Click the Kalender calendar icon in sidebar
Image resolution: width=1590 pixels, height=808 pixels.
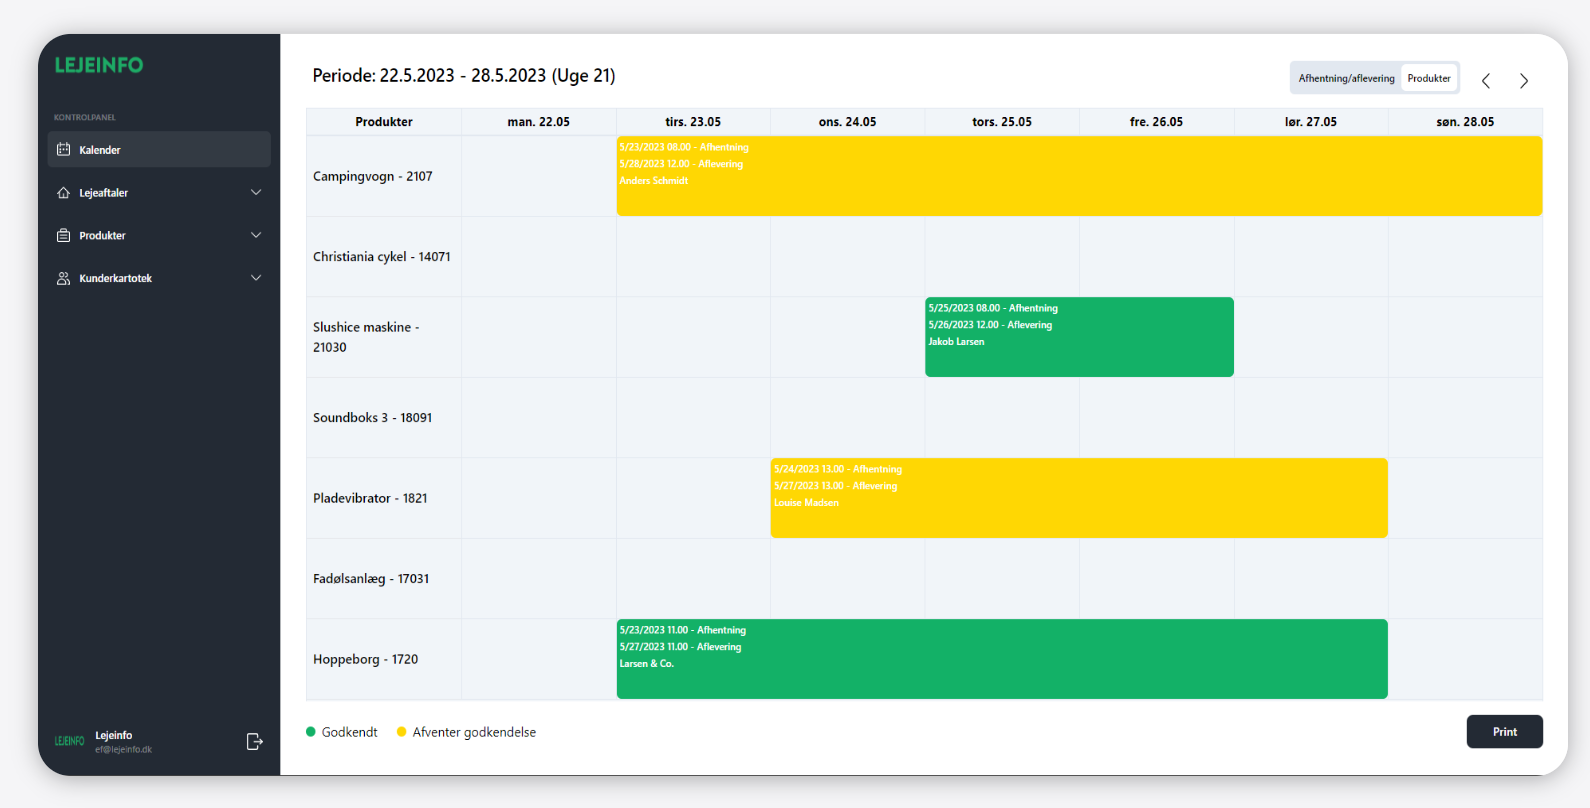[x=64, y=150]
